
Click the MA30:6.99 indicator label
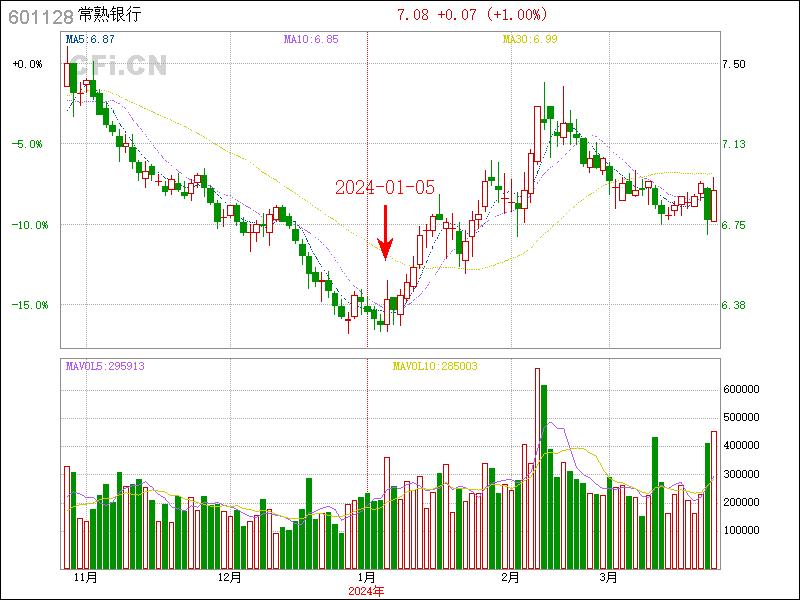tap(530, 39)
